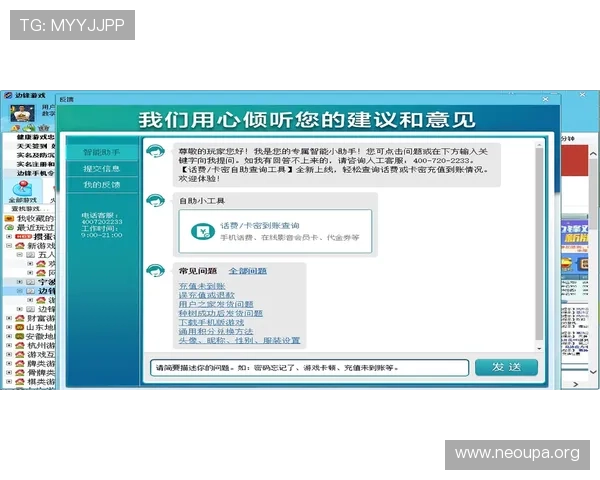Viewport: 600px width, 480px height.
Task: Click the 边锋游戏 logo icon in title bar
Action: click(x=8, y=95)
